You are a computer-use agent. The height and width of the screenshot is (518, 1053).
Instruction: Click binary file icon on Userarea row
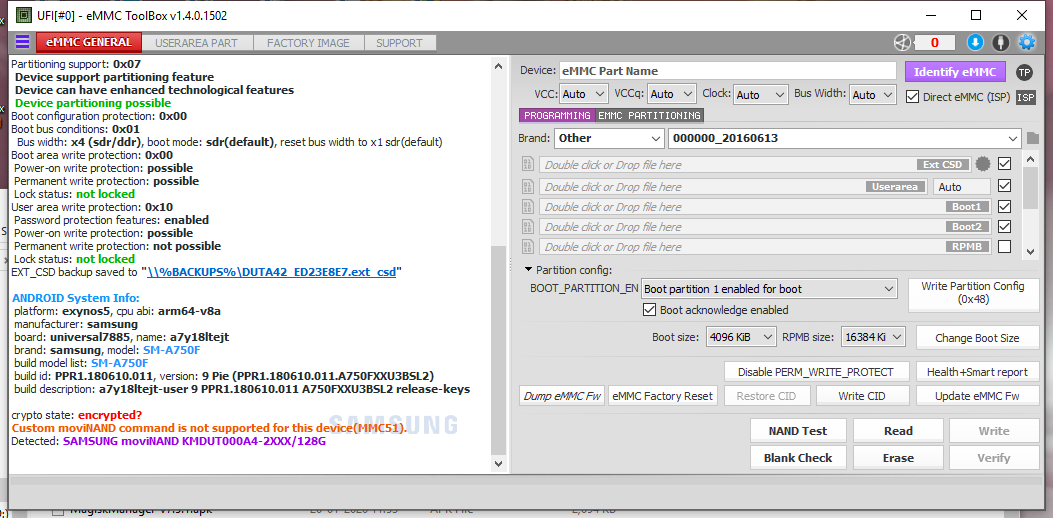pos(529,187)
